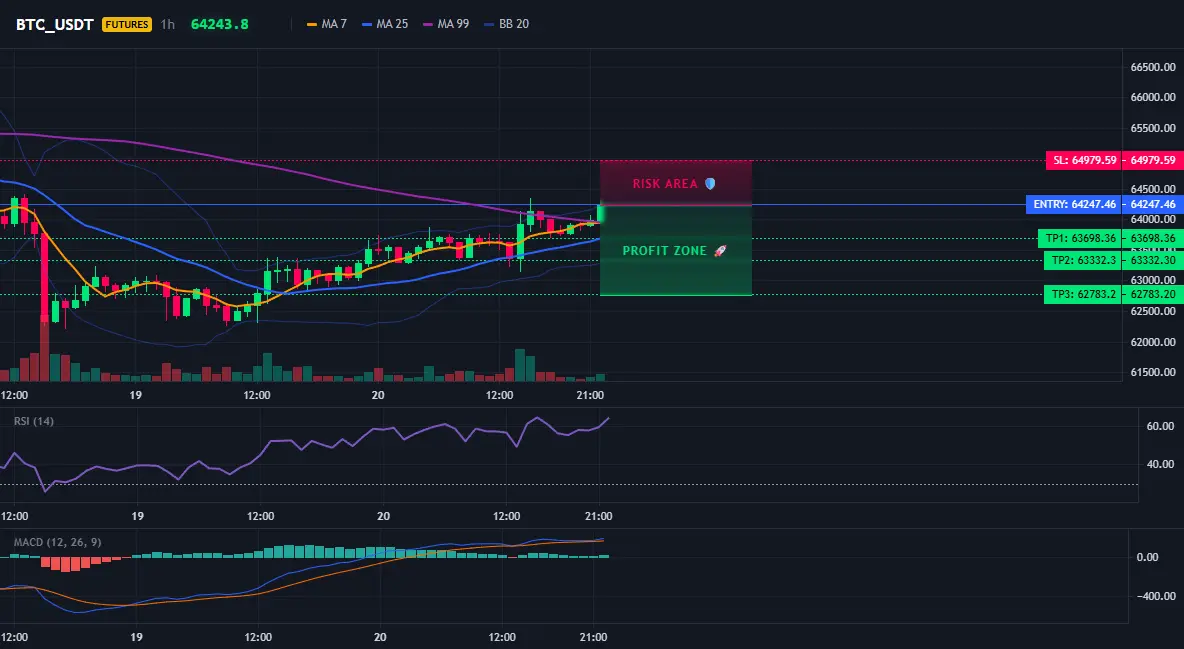Toggle the MA 25 legend entry
1184x649 pixels.
(385, 24)
